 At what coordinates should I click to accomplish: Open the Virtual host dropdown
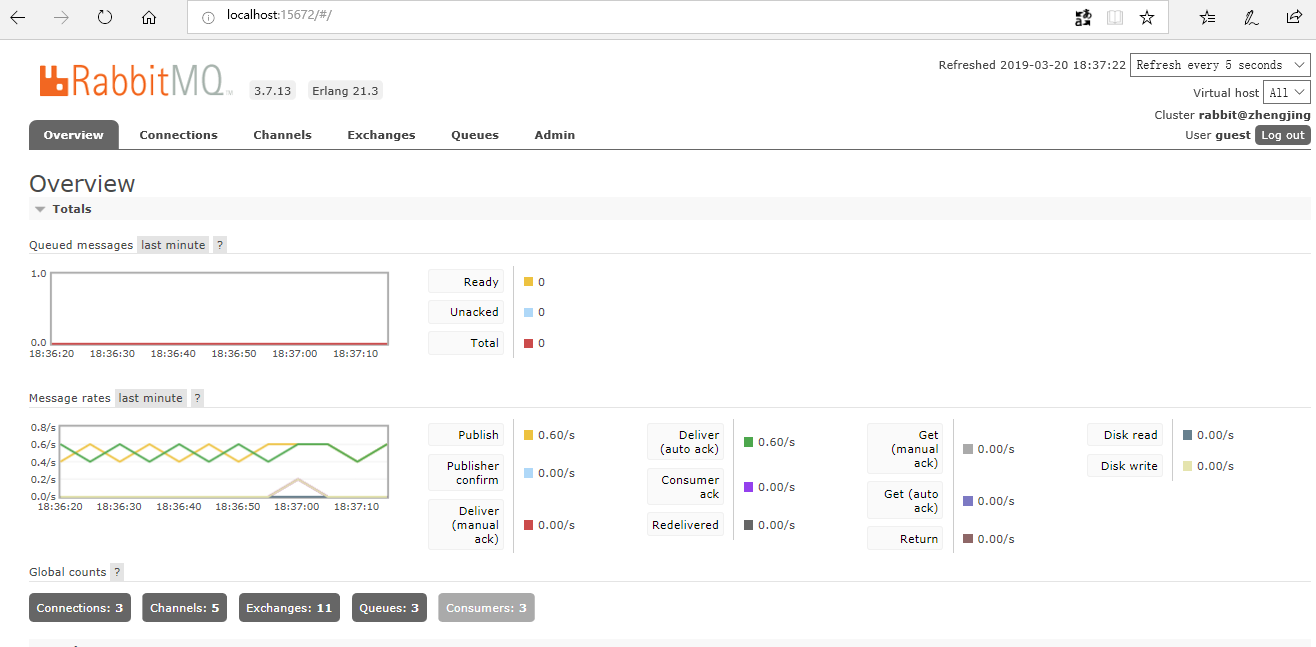click(1286, 93)
